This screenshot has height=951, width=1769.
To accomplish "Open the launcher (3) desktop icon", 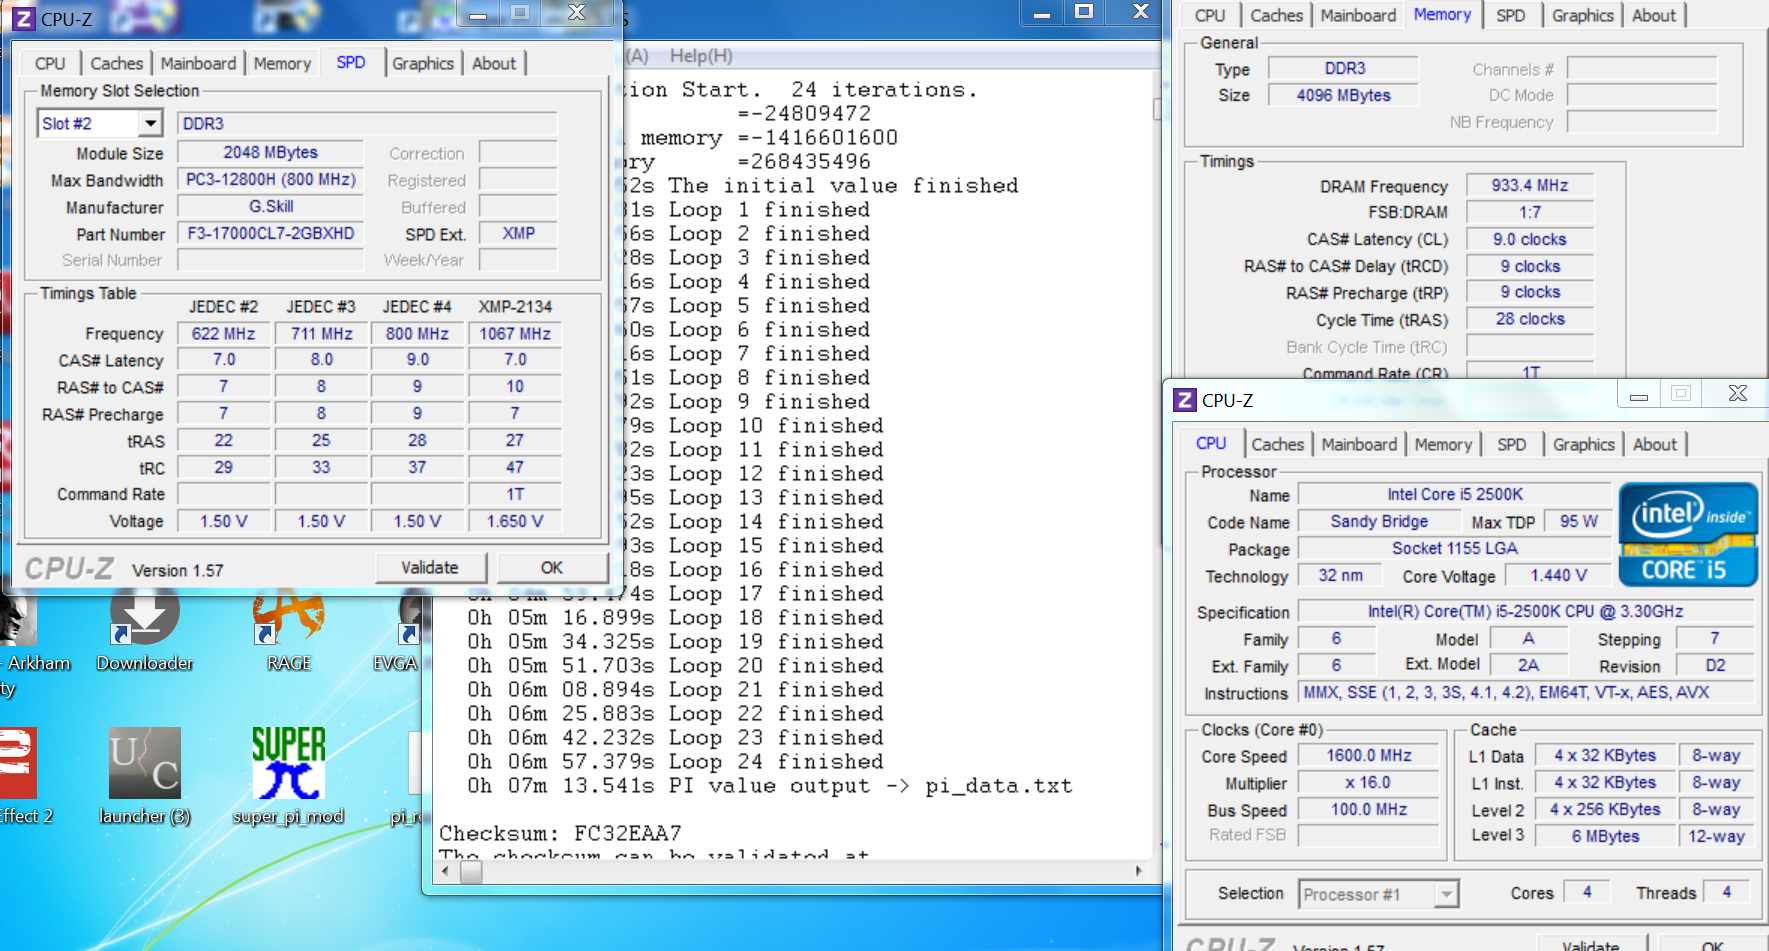I will (x=145, y=777).
